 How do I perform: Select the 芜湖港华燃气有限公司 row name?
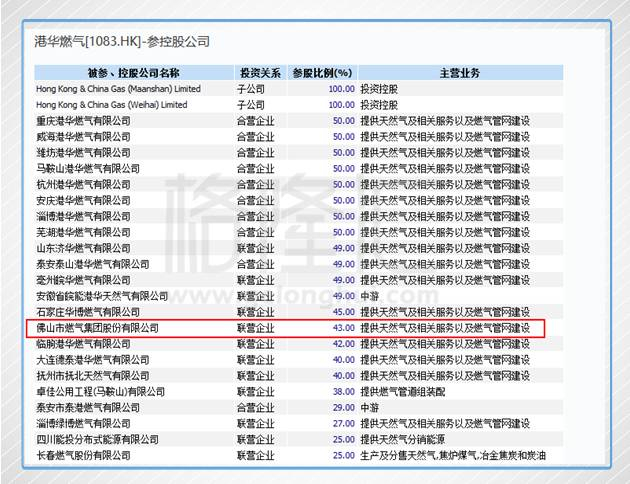pos(83,232)
